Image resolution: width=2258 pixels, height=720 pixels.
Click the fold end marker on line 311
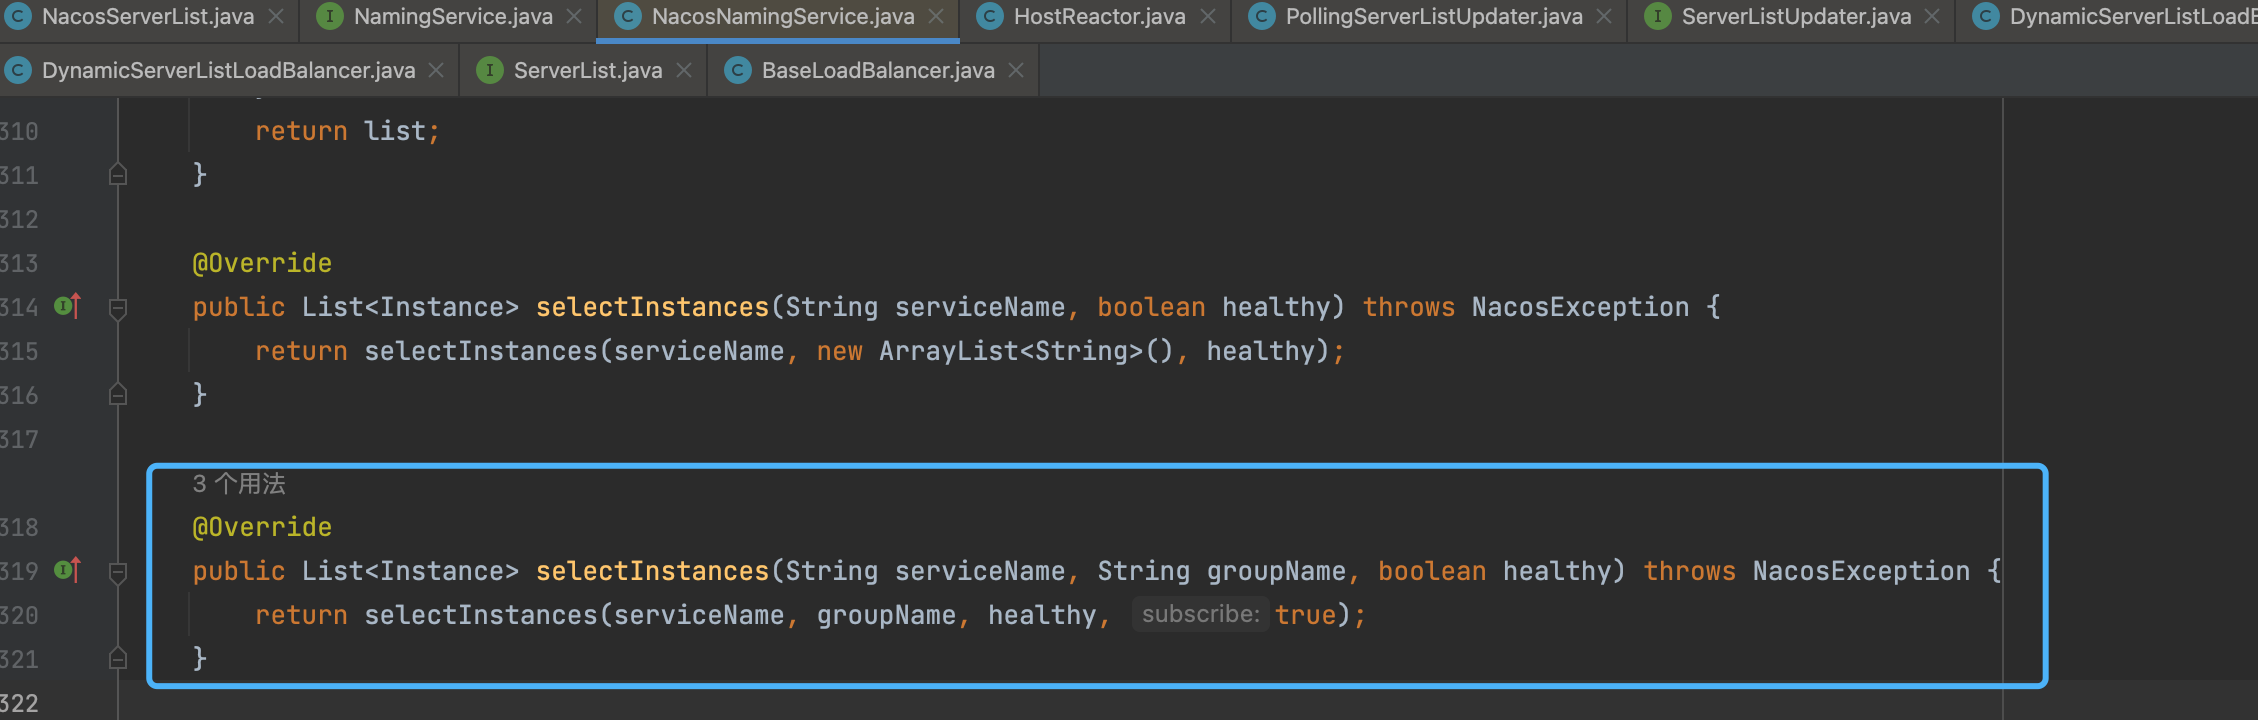118,174
